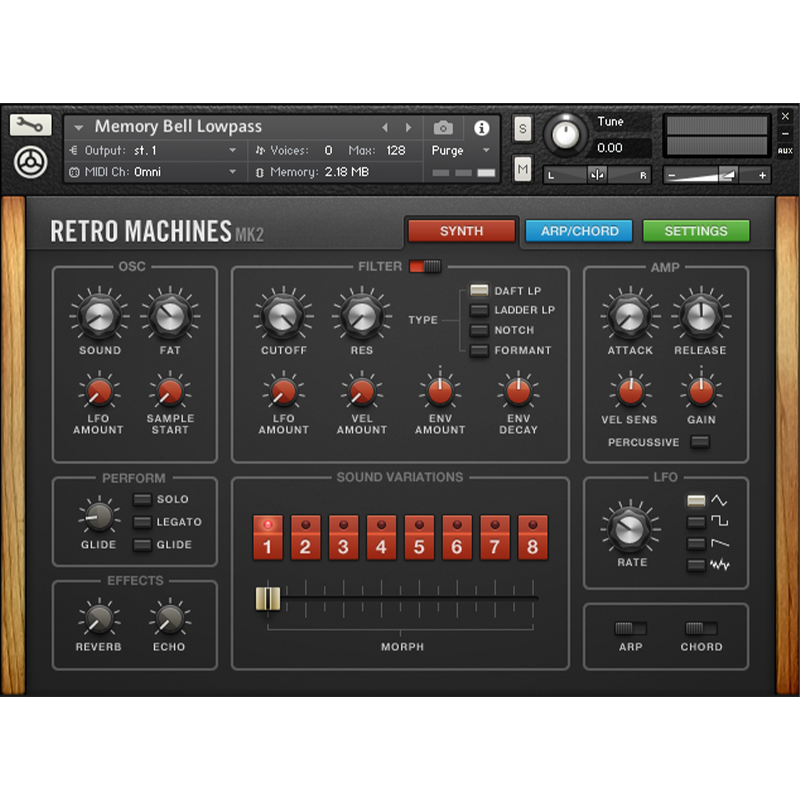Decrease volume with minus button
The height and width of the screenshot is (800, 800).
[x=671, y=176]
